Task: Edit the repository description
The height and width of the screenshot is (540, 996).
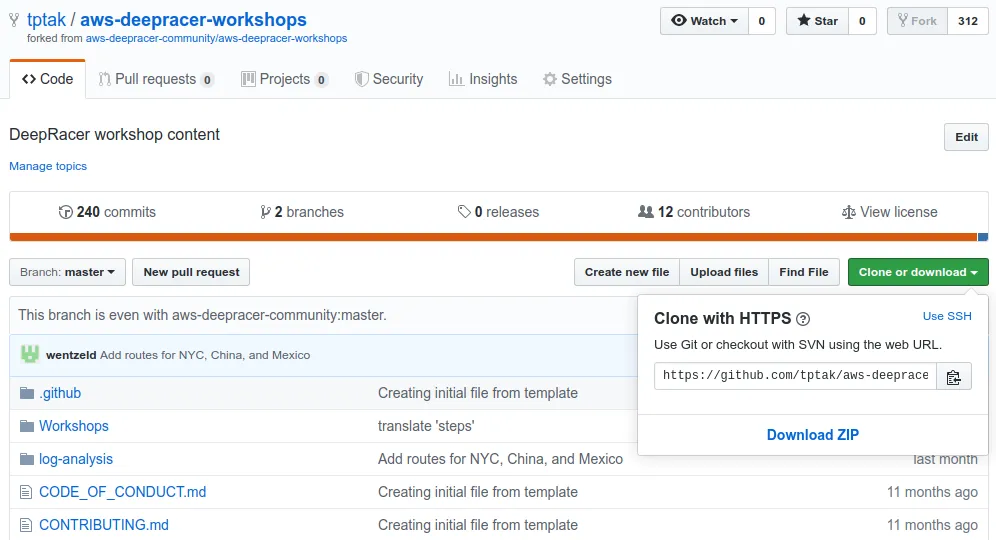Action: [966, 137]
